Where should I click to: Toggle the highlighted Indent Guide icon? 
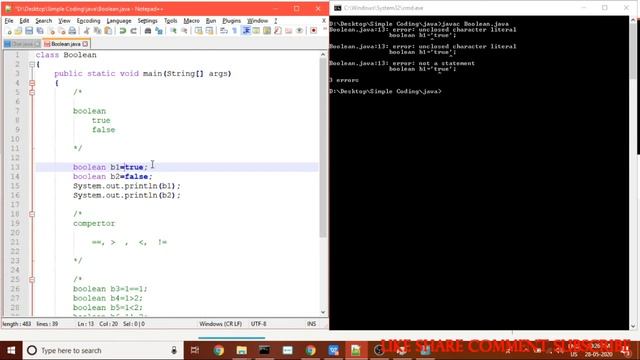point(246,31)
